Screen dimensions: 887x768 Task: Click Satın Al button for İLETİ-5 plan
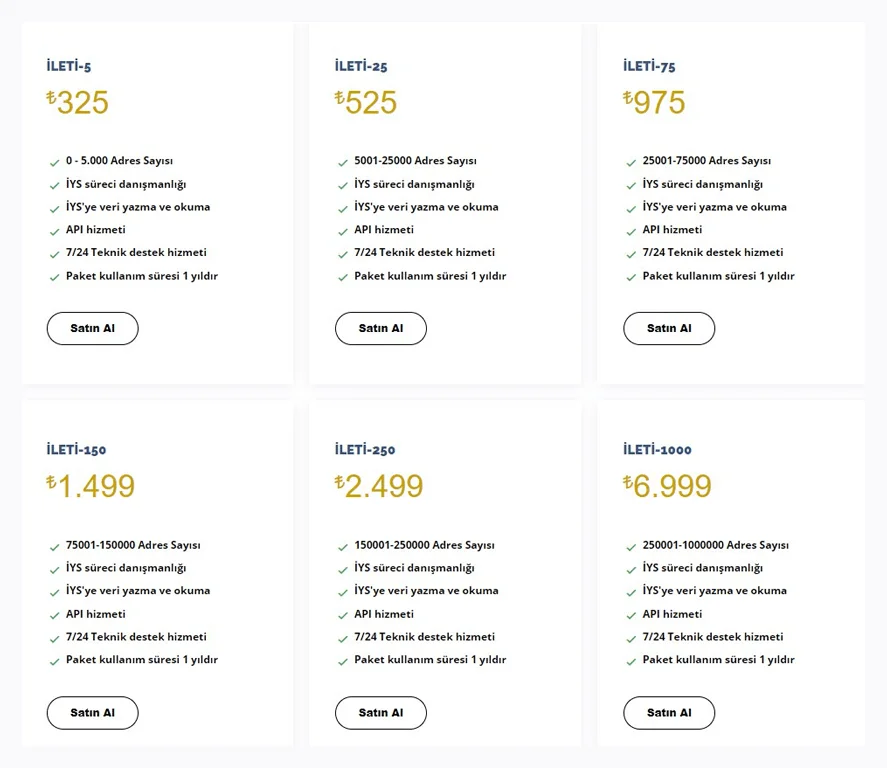[92, 328]
